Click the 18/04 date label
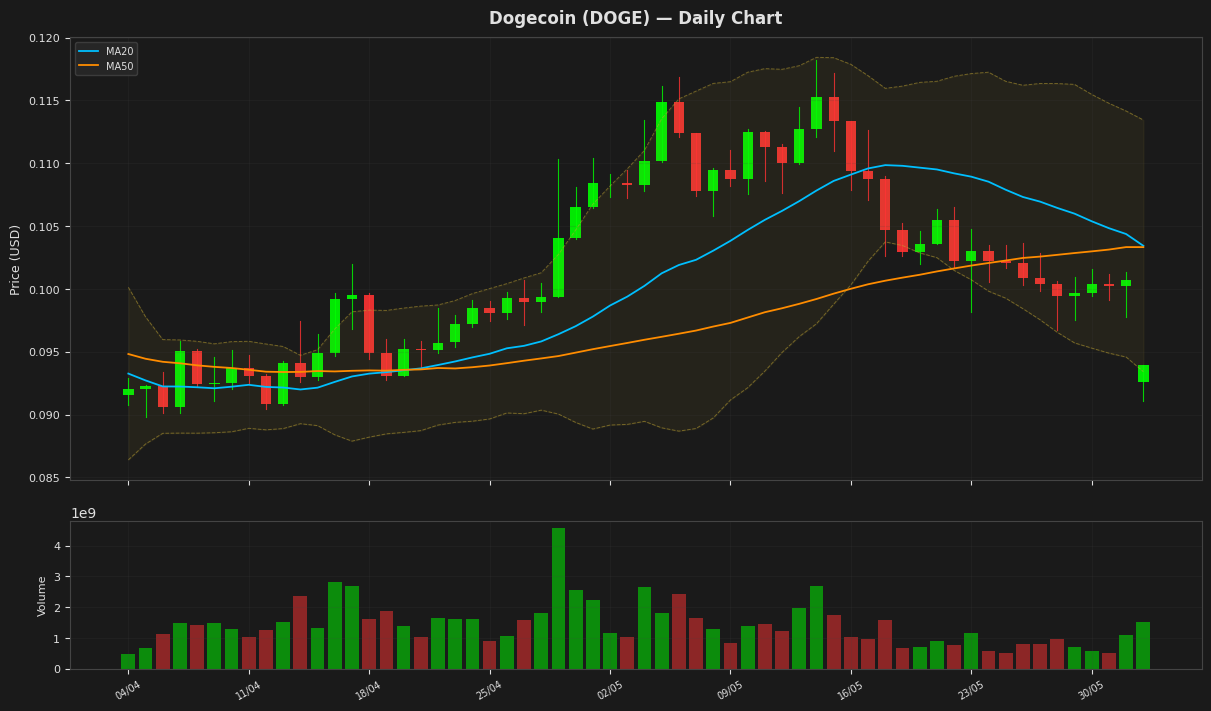This screenshot has height=711, width=1211. pyautogui.click(x=369, y=690)
